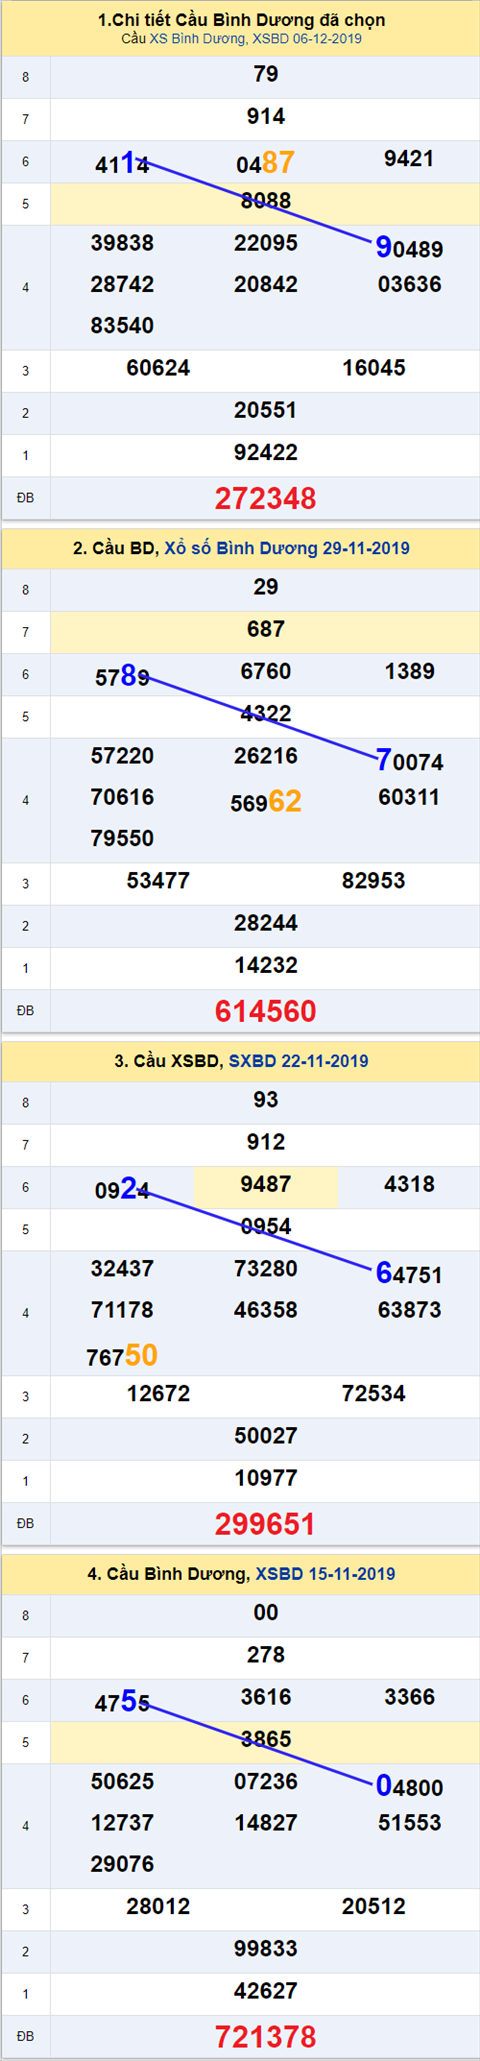Click prize 2 number 28244
The height and width of the screenshot is (2061, 480).
266,923
